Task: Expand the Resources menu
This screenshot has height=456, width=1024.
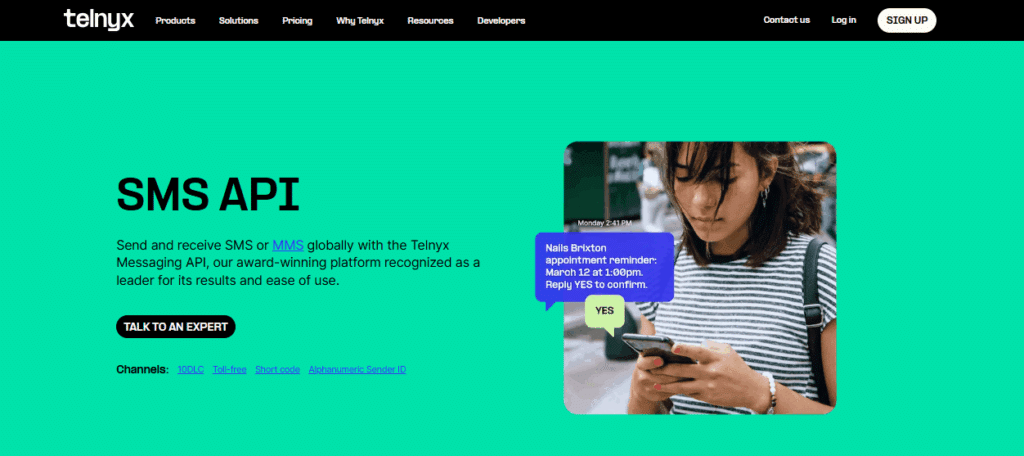Action: (x=430, y=20)
